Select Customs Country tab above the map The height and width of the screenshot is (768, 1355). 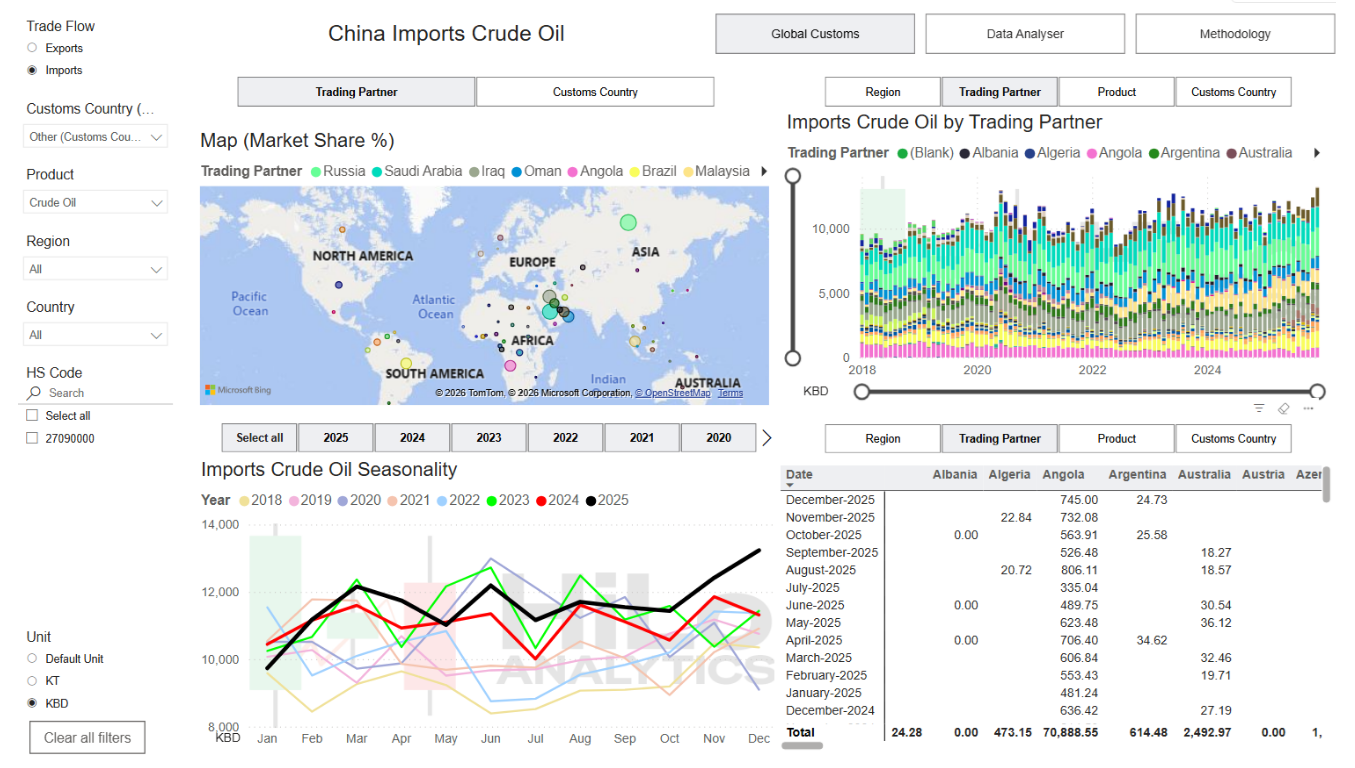(595, 92)
